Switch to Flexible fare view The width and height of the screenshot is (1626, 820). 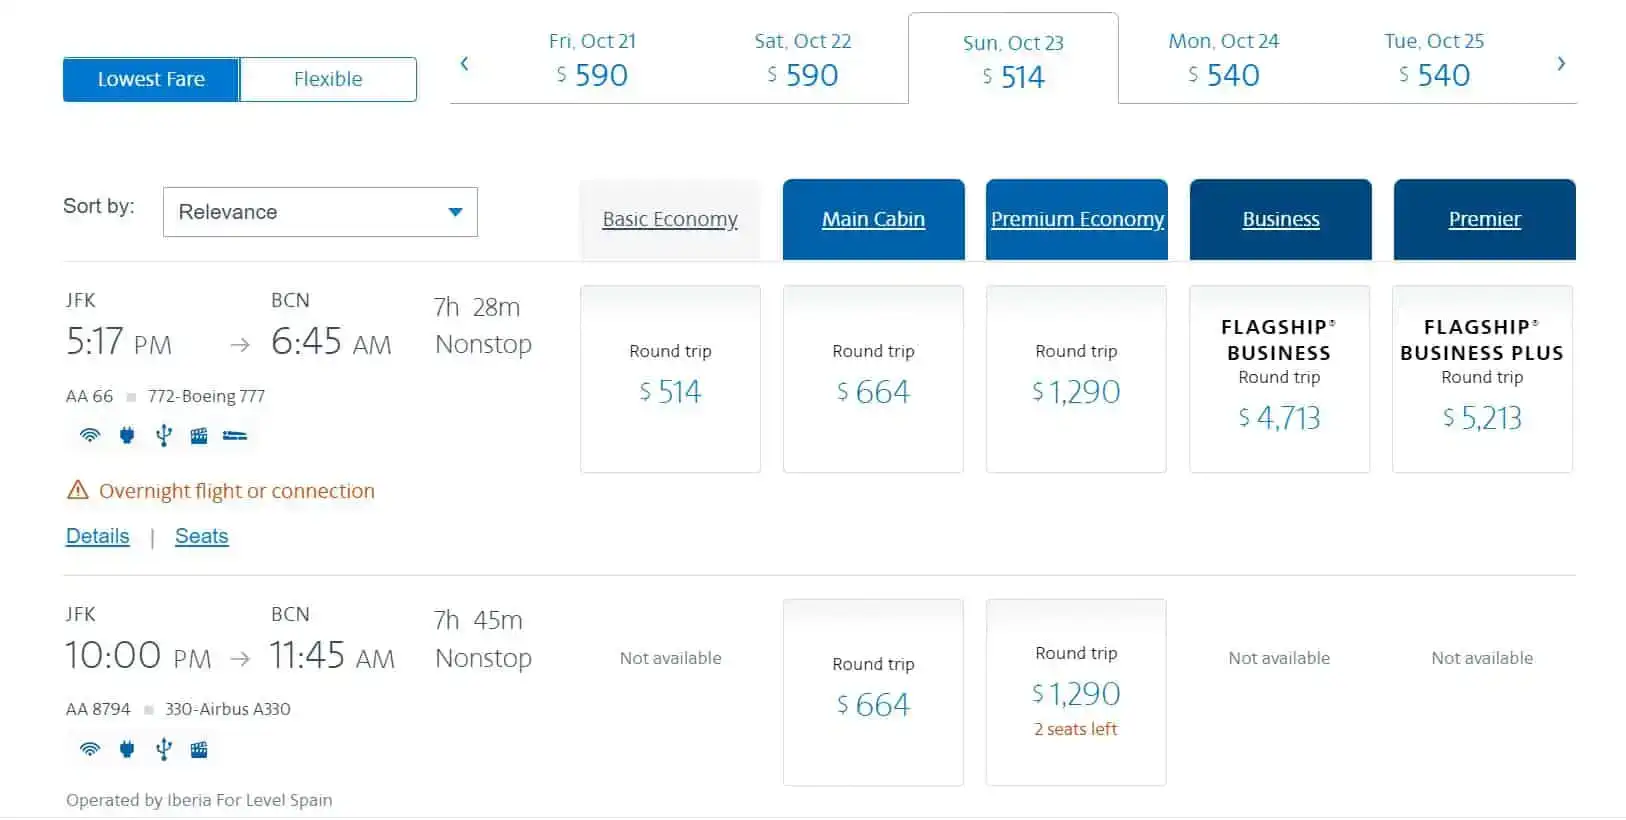tap(328, 79)
